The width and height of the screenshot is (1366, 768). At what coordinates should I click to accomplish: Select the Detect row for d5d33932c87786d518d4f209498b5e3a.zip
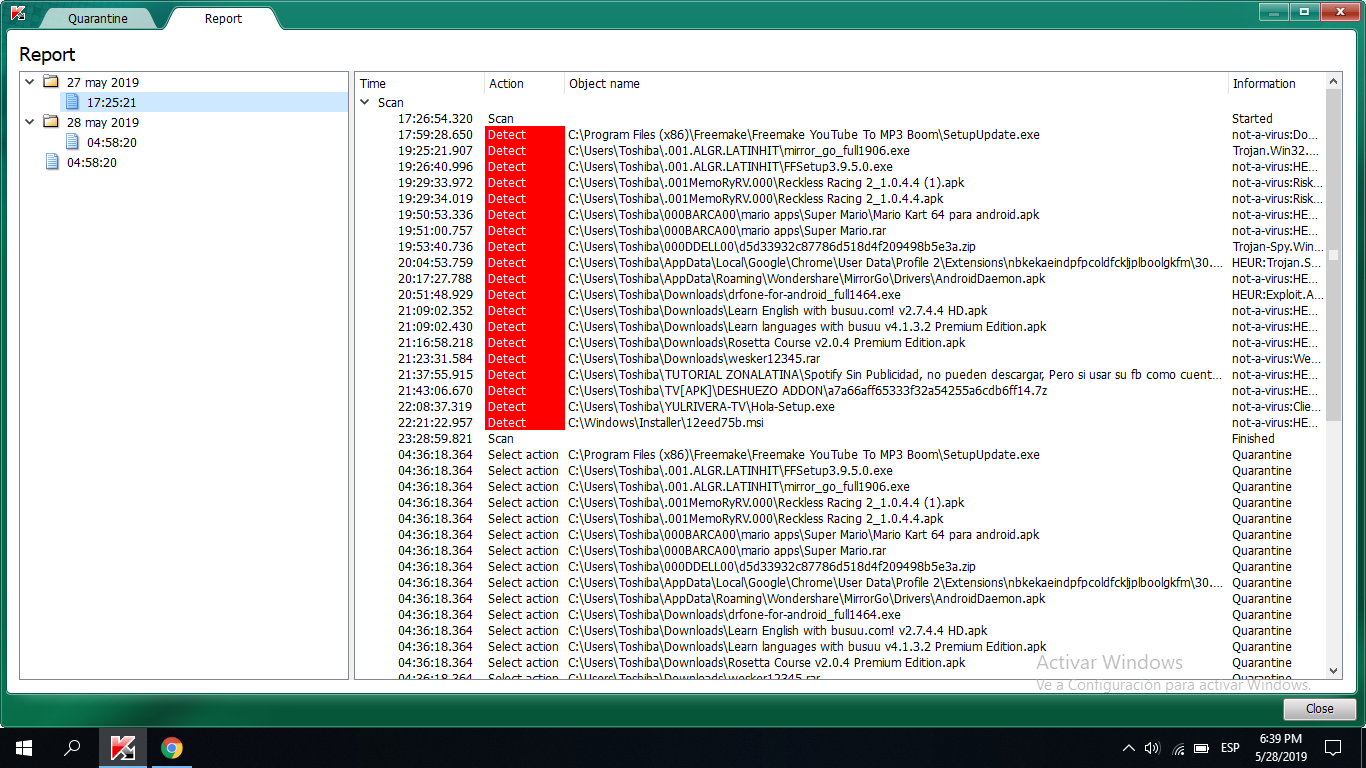(x=842, y=246)
